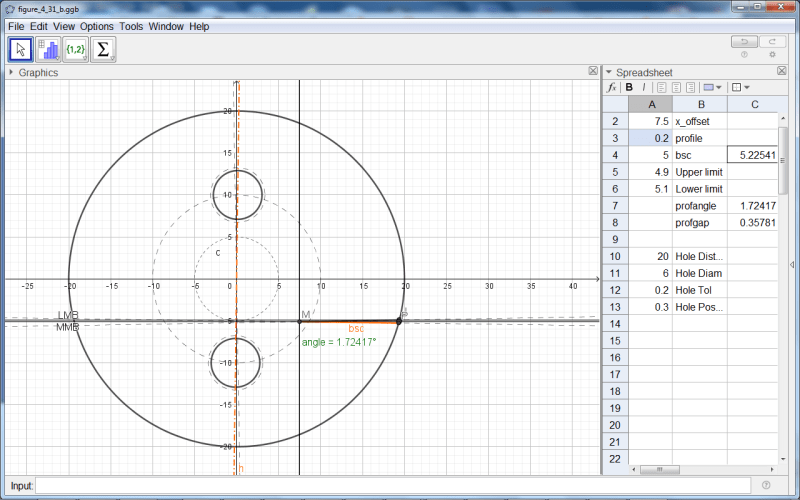Image resolution: width=800 pixels, height=500 pixels.
Task: Open the cell background color dropdown arrow
Action: point(719,87)
